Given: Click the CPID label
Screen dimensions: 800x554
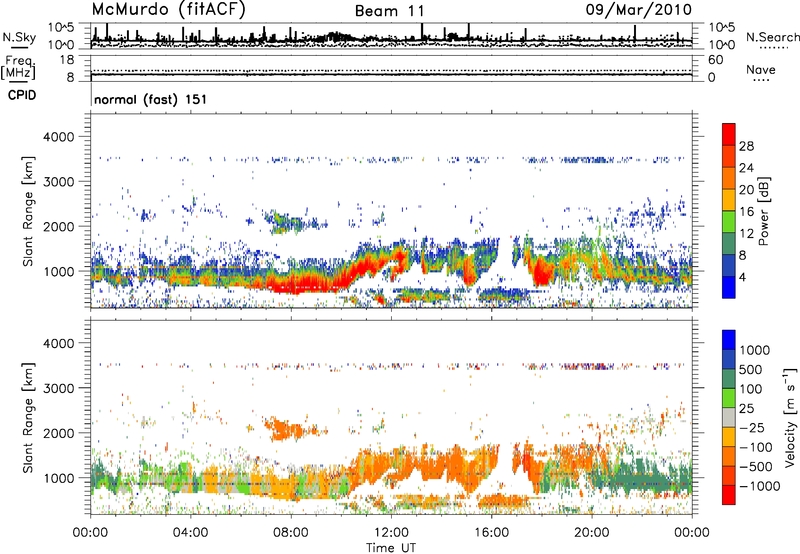Looking at the screenshot, I should click(x=22, y=95).
